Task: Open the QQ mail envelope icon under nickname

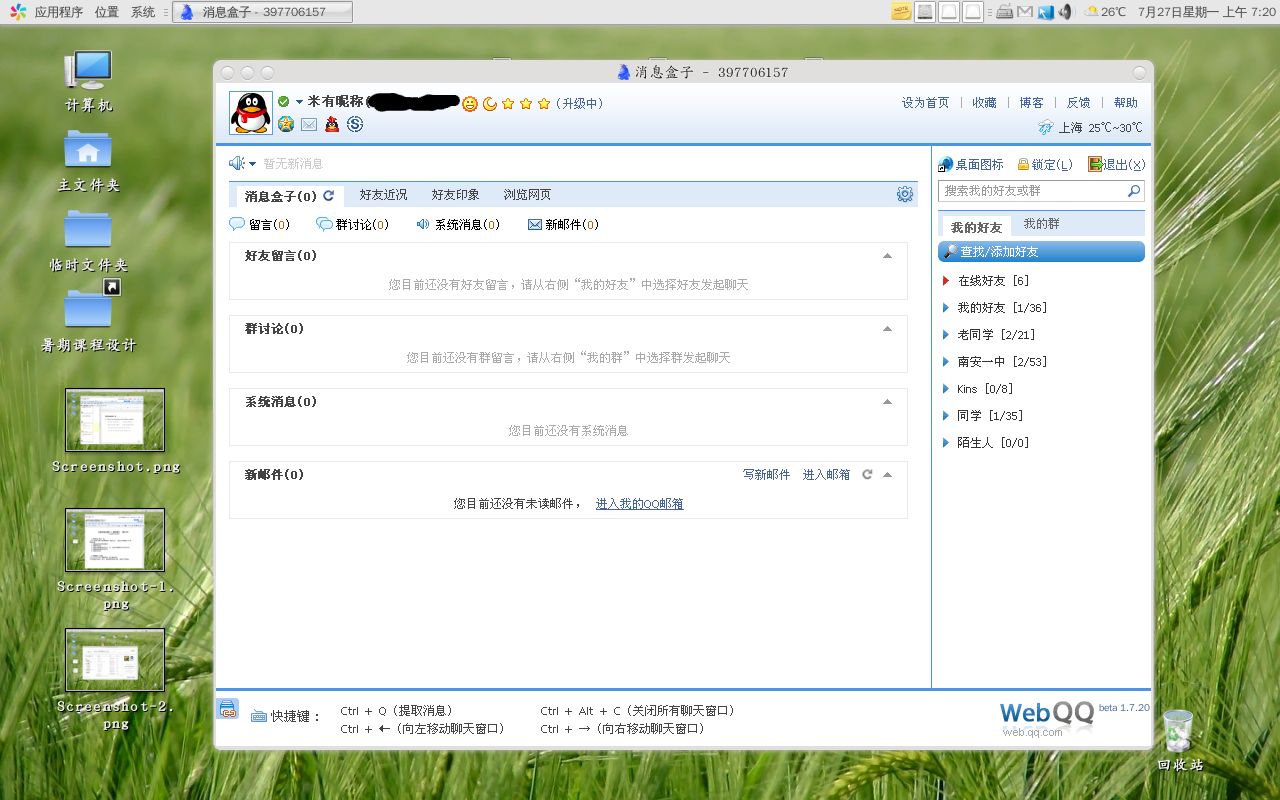Action: click(x=309, y=124)
